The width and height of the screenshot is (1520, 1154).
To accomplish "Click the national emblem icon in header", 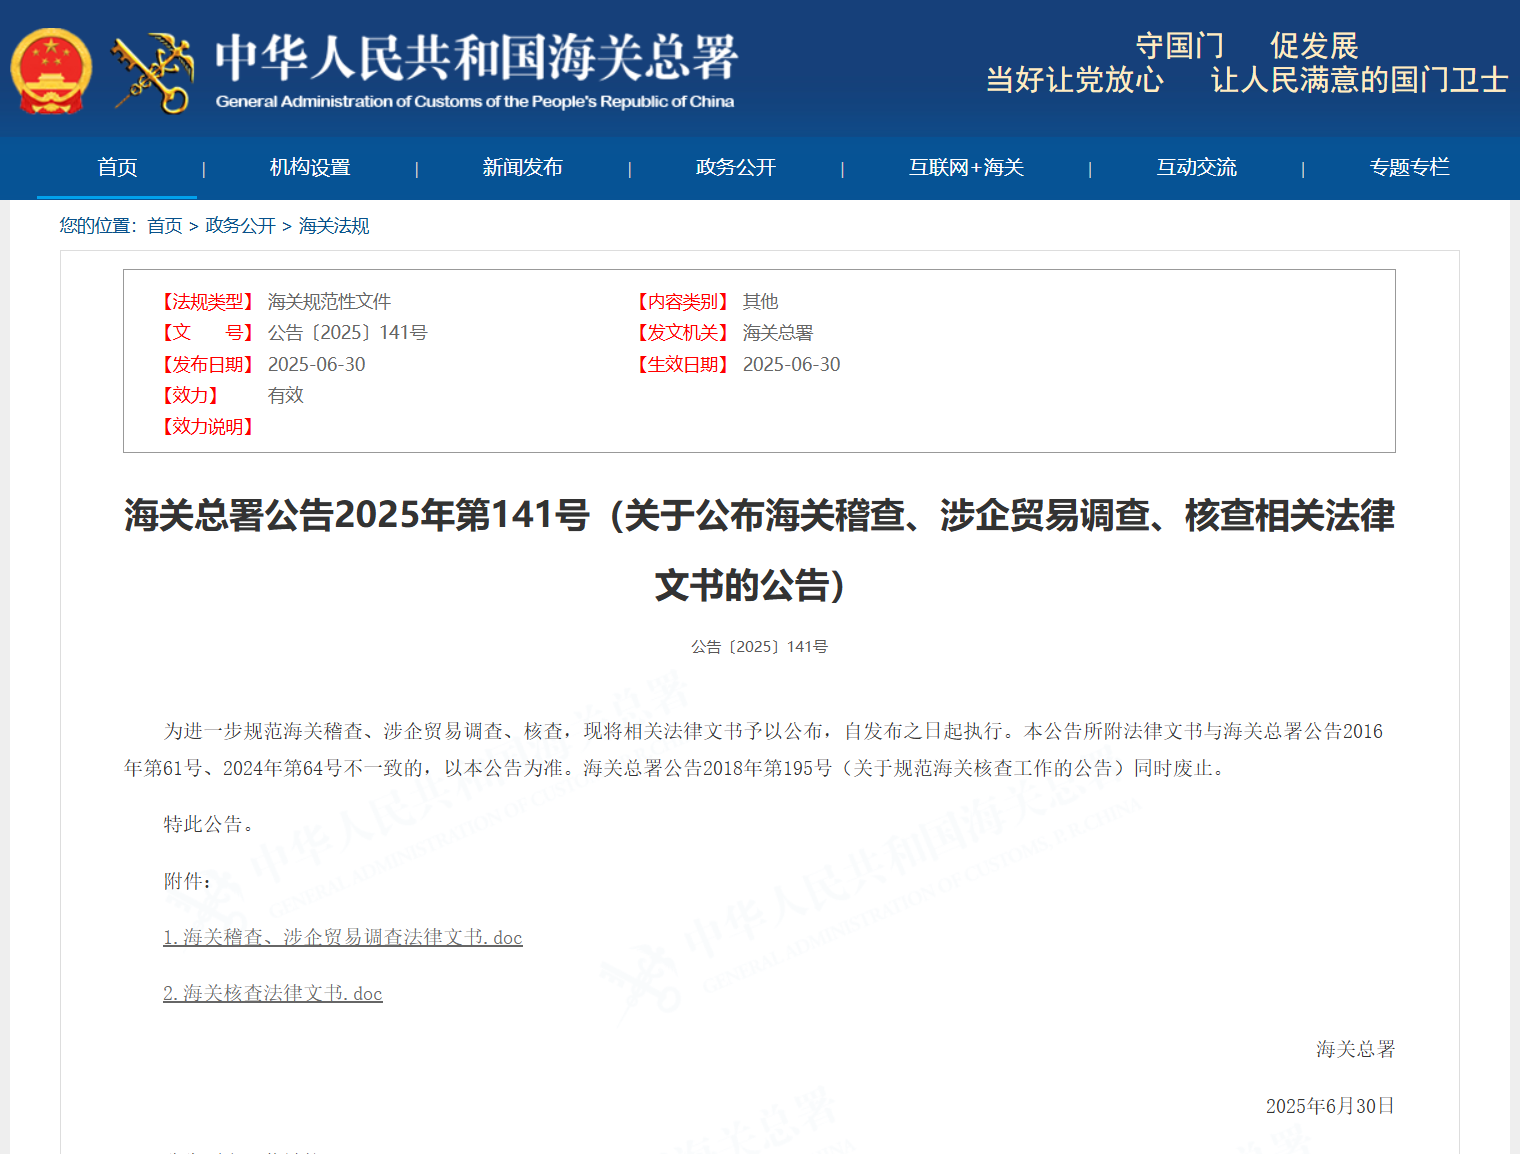I will coord(51,71).
